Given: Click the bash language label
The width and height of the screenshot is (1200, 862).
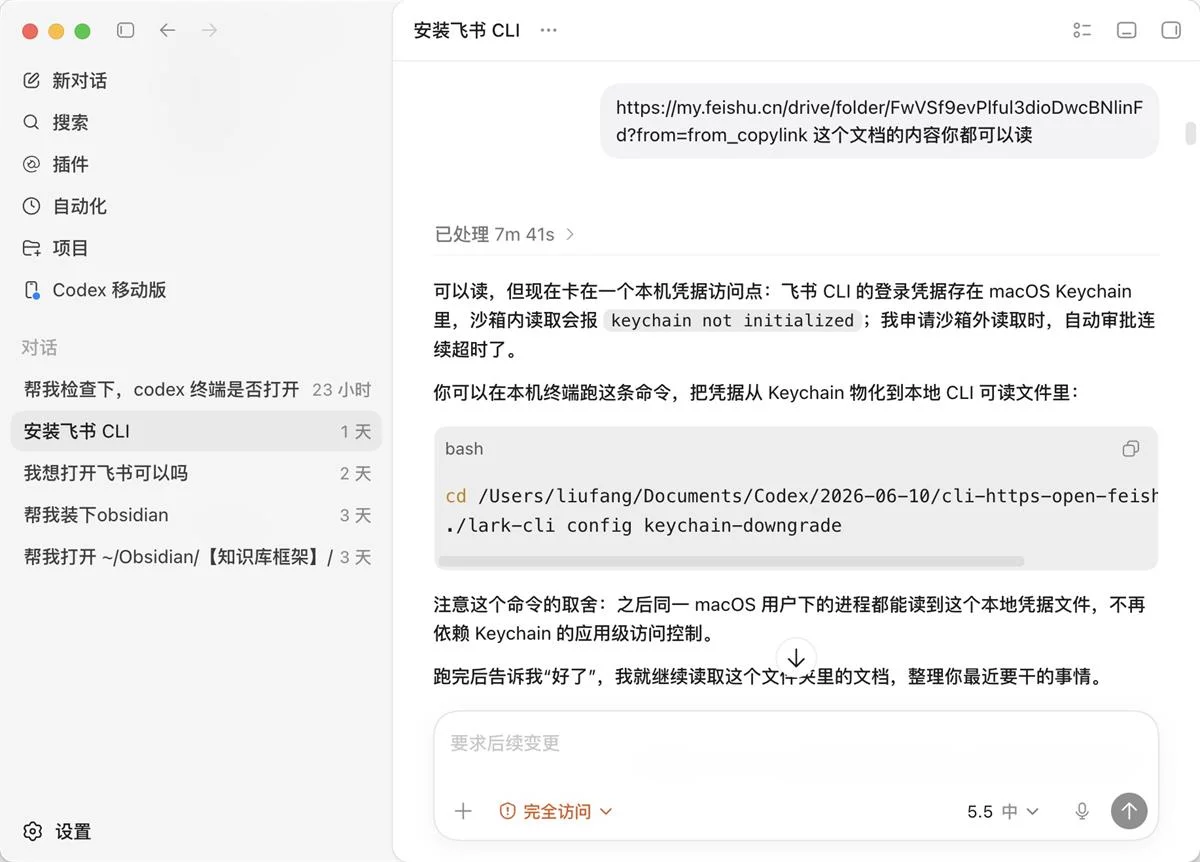Looking at the screenshot, I should pyautogui.click(x=464, y=449).
